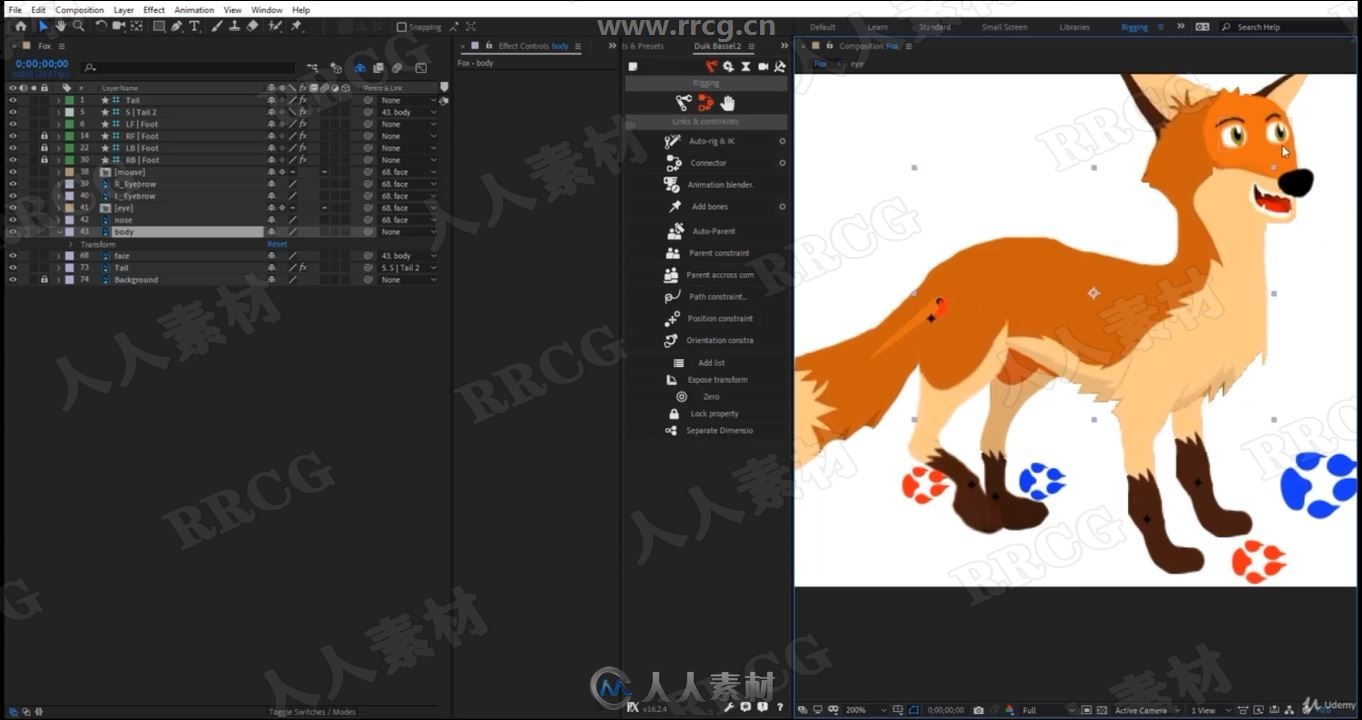Expand the Transform property group

coord(70,244)
